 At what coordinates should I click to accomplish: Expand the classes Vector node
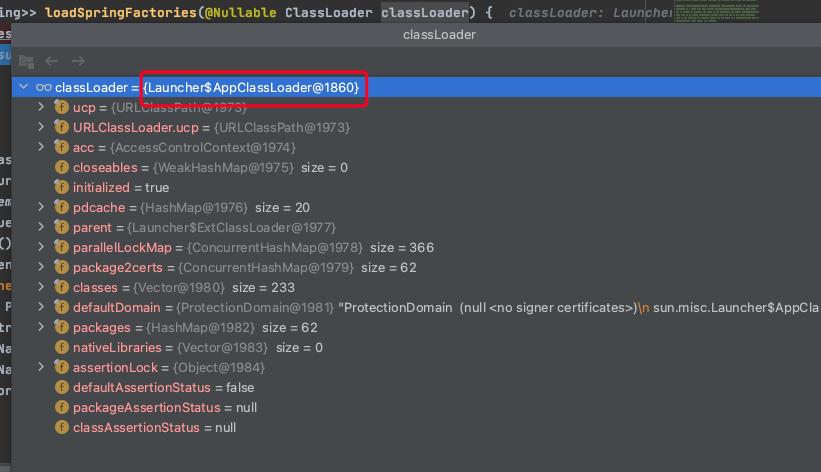coord(41,288)
